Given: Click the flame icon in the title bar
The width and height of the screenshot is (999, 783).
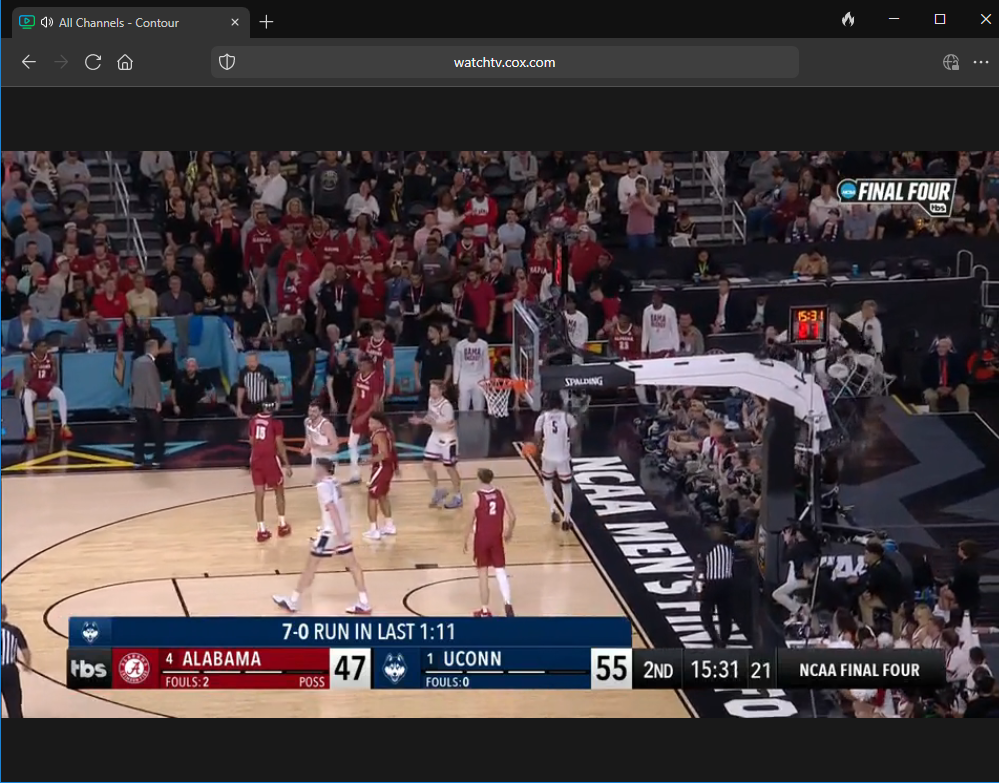Looking at the screenshot, I should pyautogui.click(x=847, y=19).
